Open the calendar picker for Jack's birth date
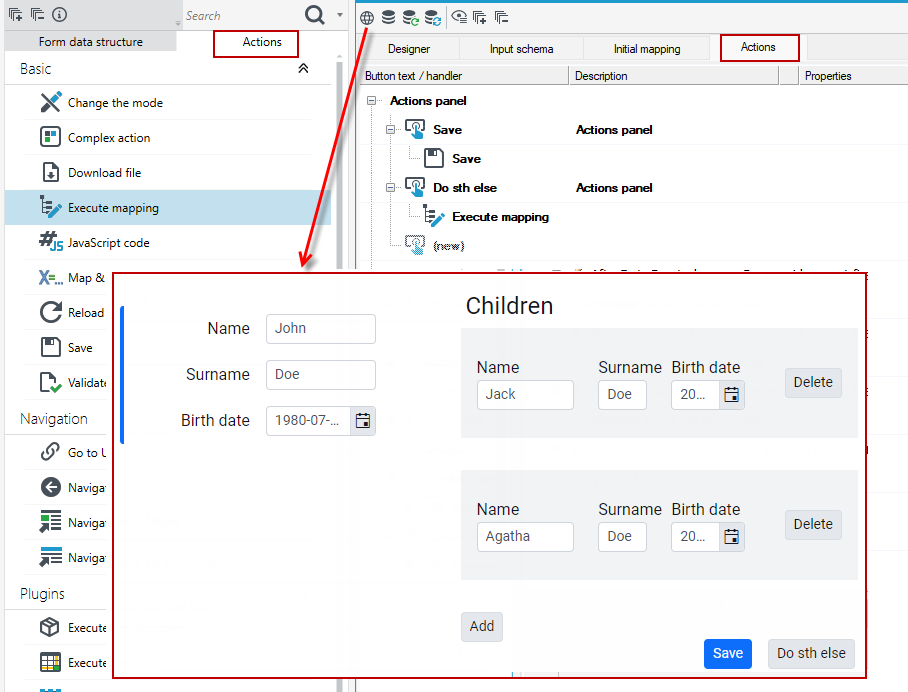Screen dimensions: 908x692 point(731,395)
